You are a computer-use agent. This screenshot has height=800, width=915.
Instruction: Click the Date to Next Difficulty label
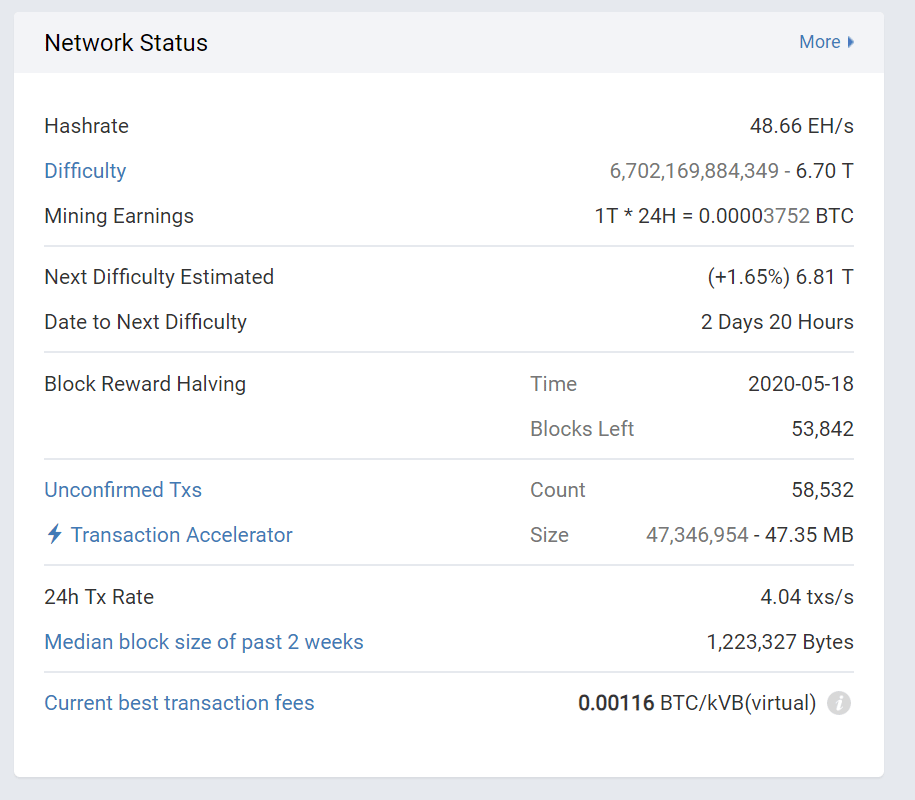pos(145,322)
